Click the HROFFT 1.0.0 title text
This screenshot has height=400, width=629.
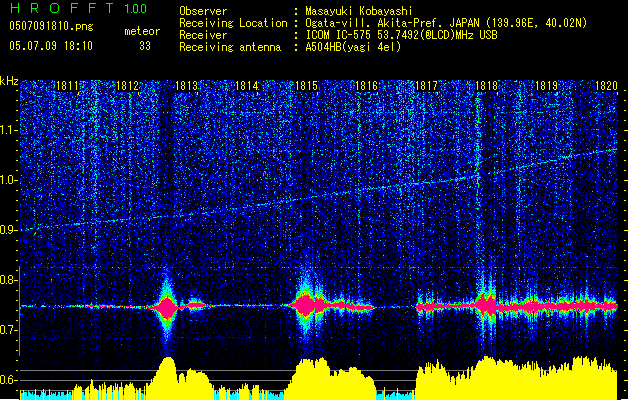pos(79,8)
